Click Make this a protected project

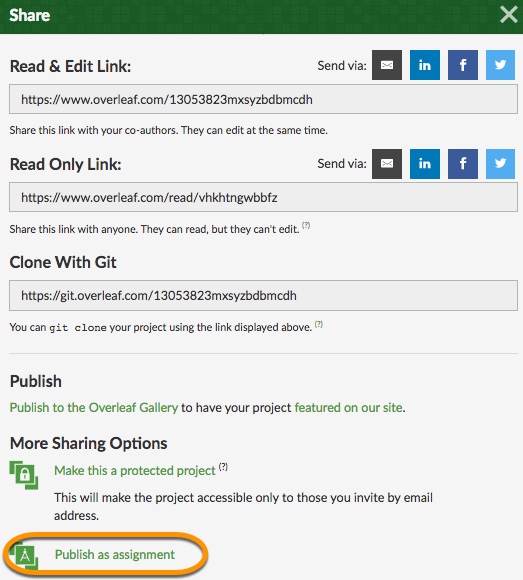135,471
